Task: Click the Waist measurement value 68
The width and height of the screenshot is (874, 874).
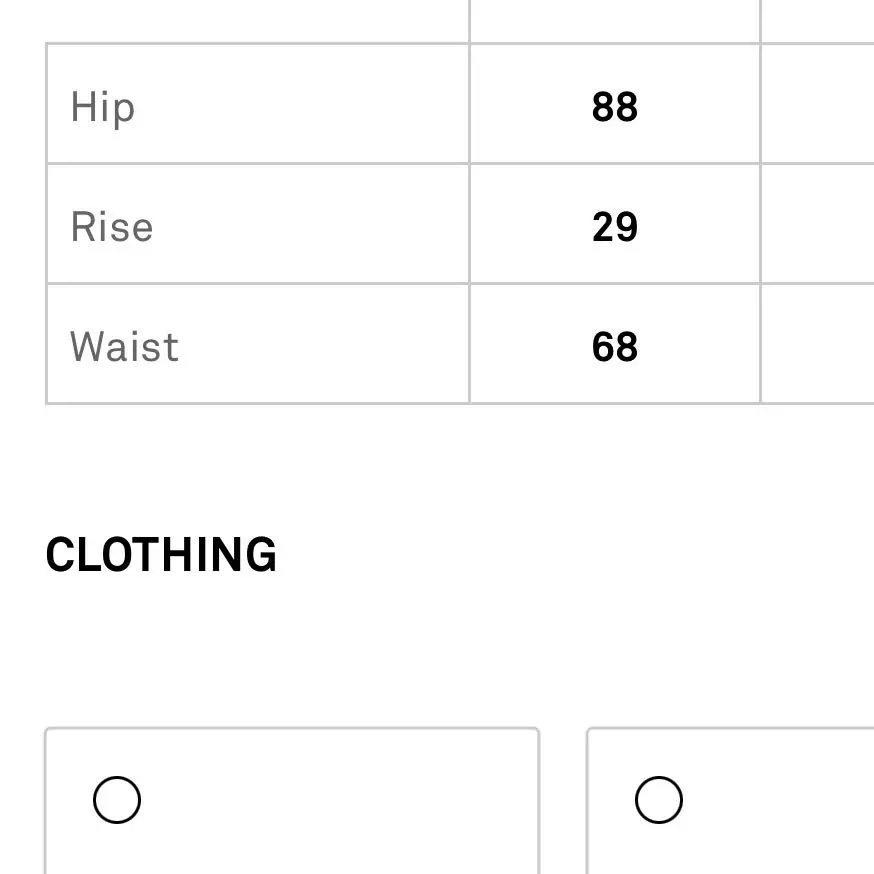Action: click(614, 347)
